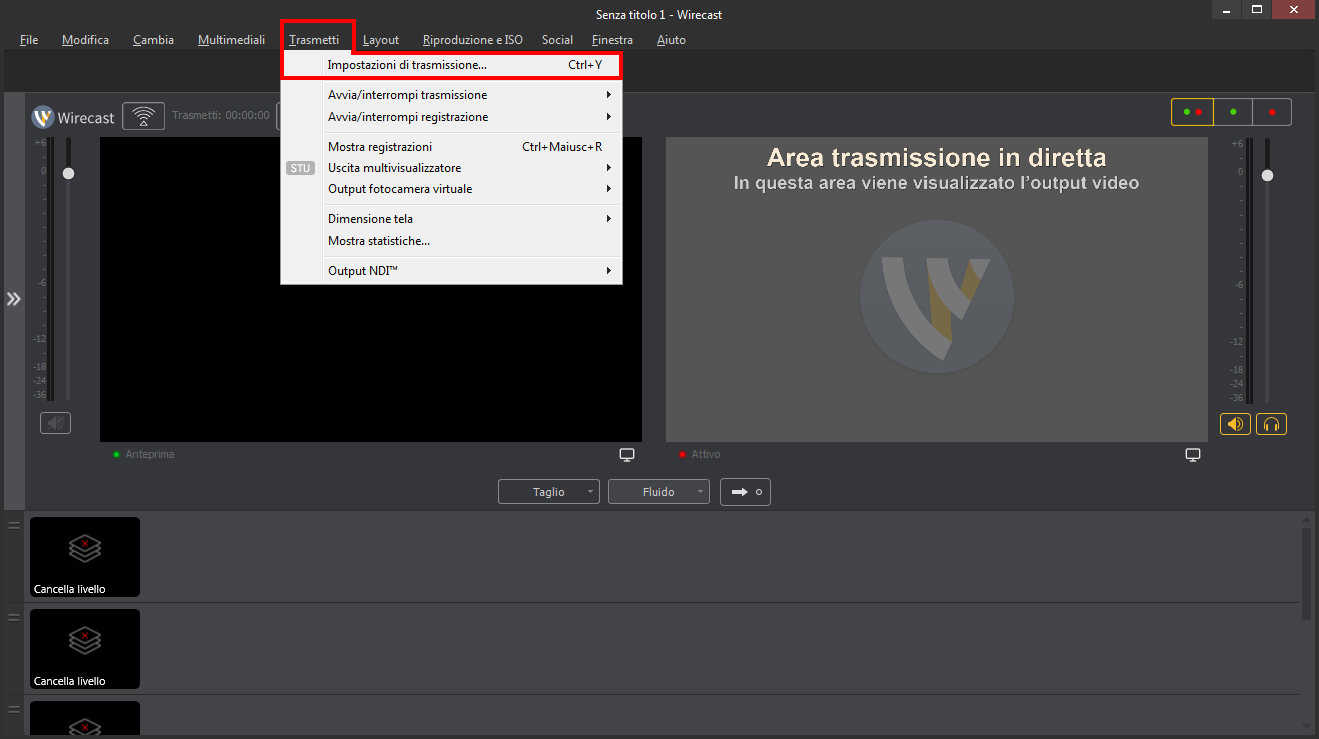
Task: Click the Attivo live label
Action: [706, 454]
